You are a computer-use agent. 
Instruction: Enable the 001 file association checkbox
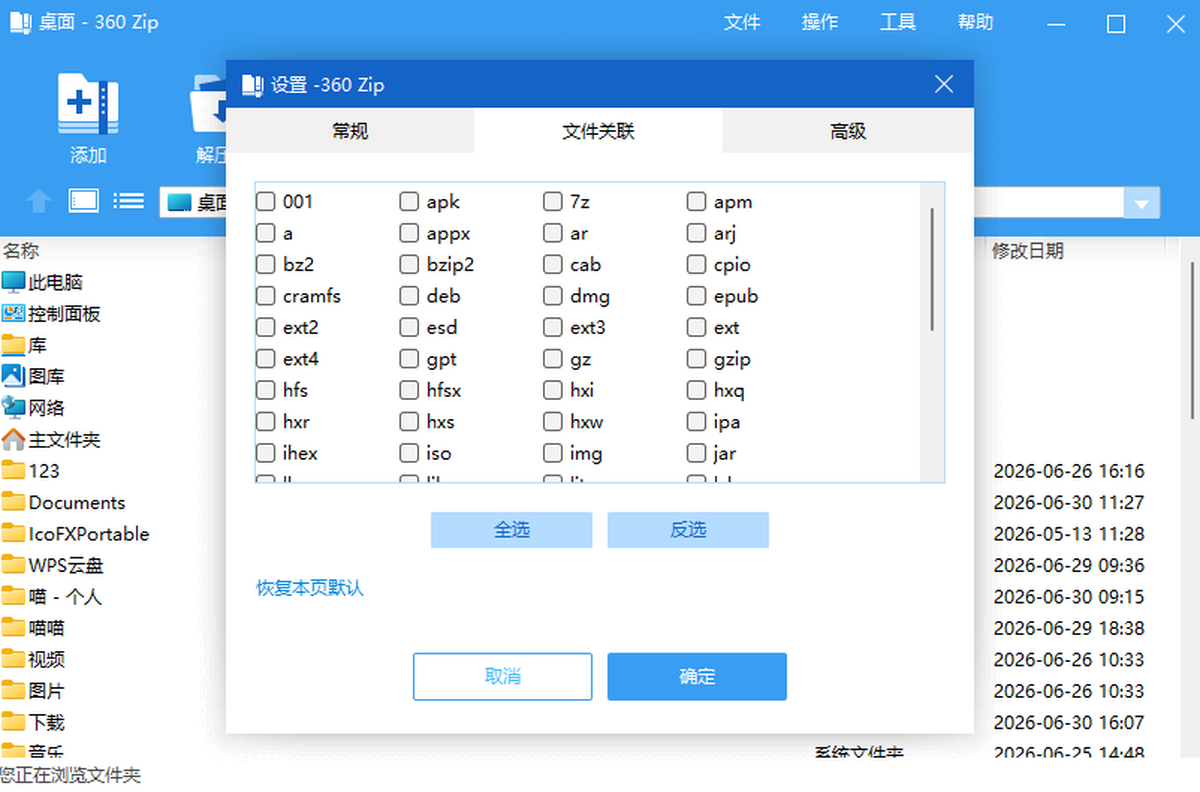point(265,202)
